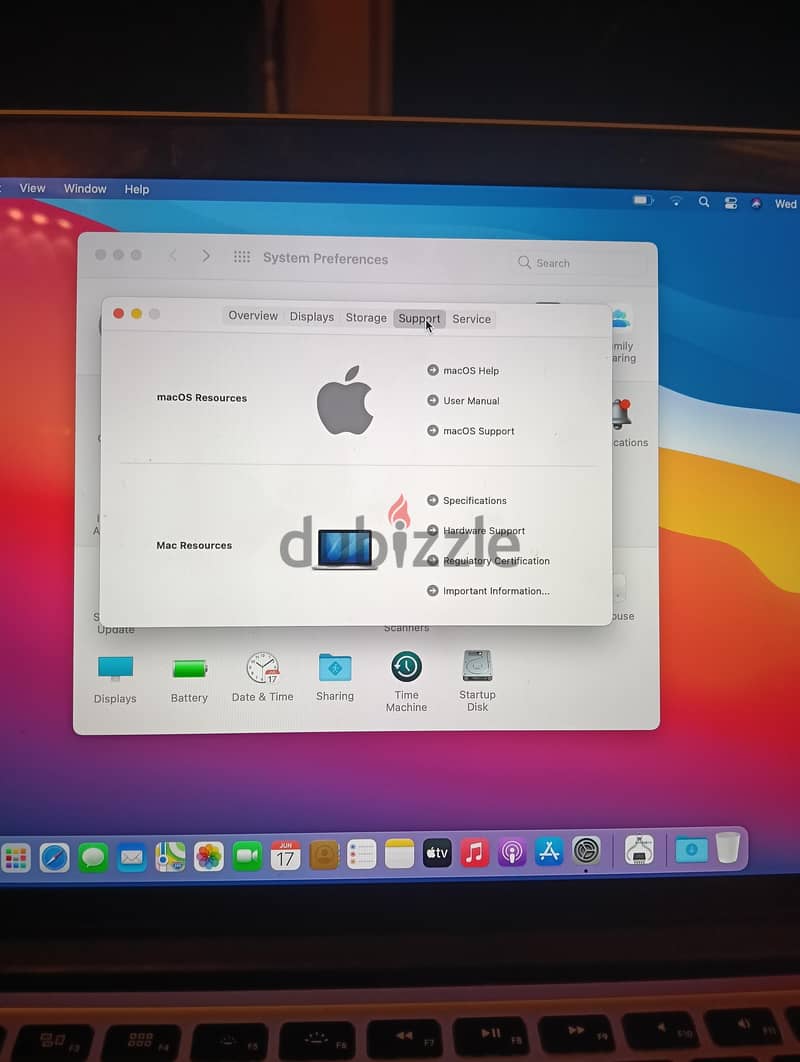The image size is (800, 1062).
Task: Launch FaceTime from the Dock
Action: pyautogui.click(x=247, y=857)
